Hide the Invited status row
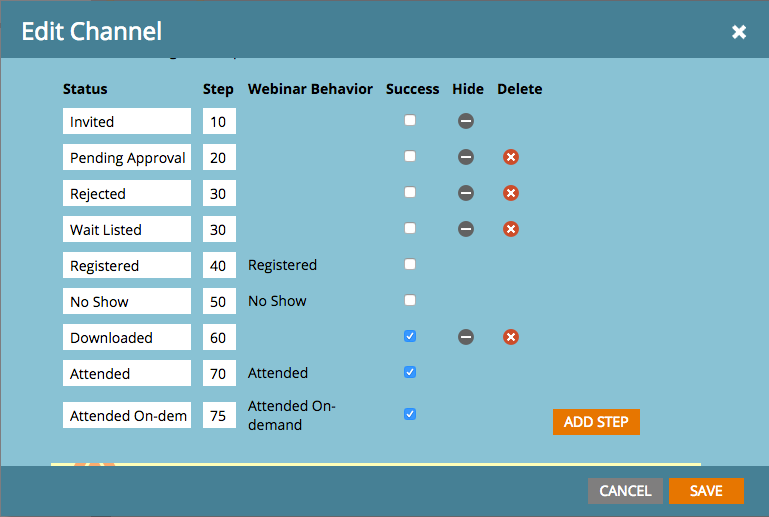769x517 pixels. click(466, 121)
